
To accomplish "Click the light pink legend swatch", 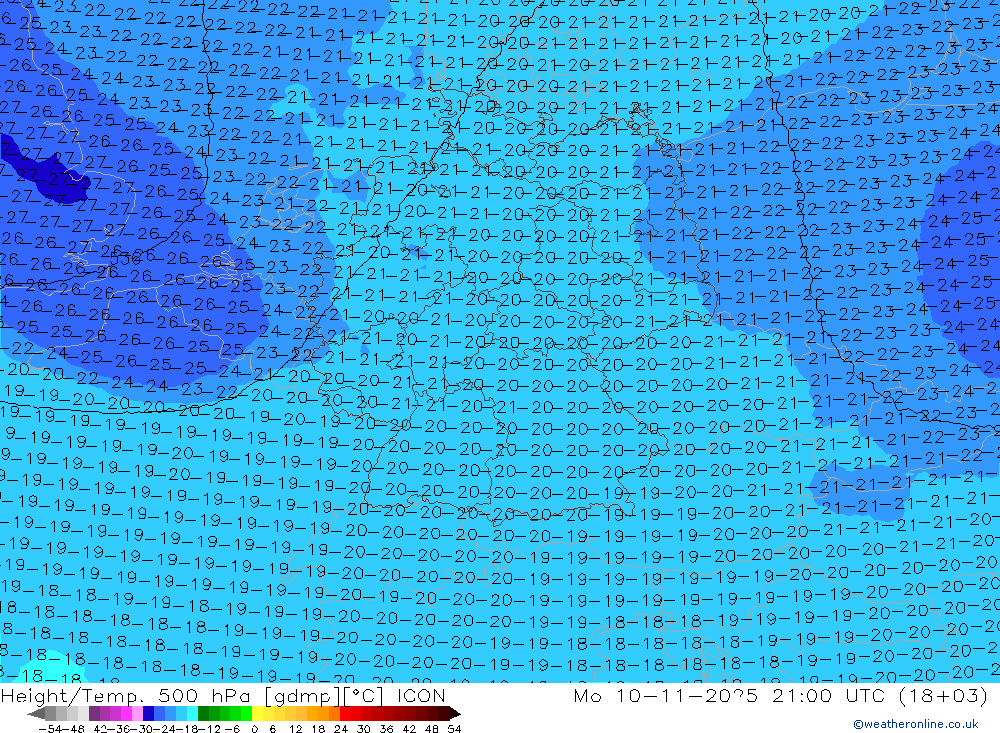I will click(137, 713).
